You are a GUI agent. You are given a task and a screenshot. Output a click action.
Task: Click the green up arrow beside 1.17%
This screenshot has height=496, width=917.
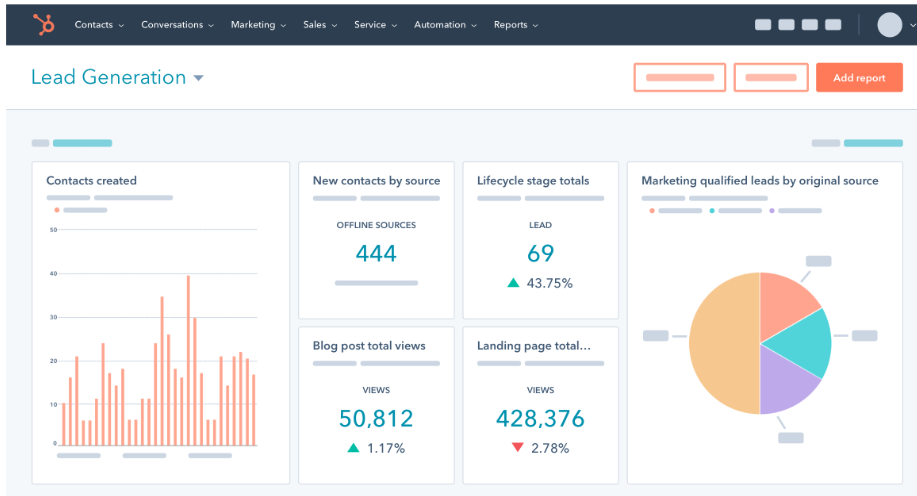pyautogui.click(x=353, y=448)
